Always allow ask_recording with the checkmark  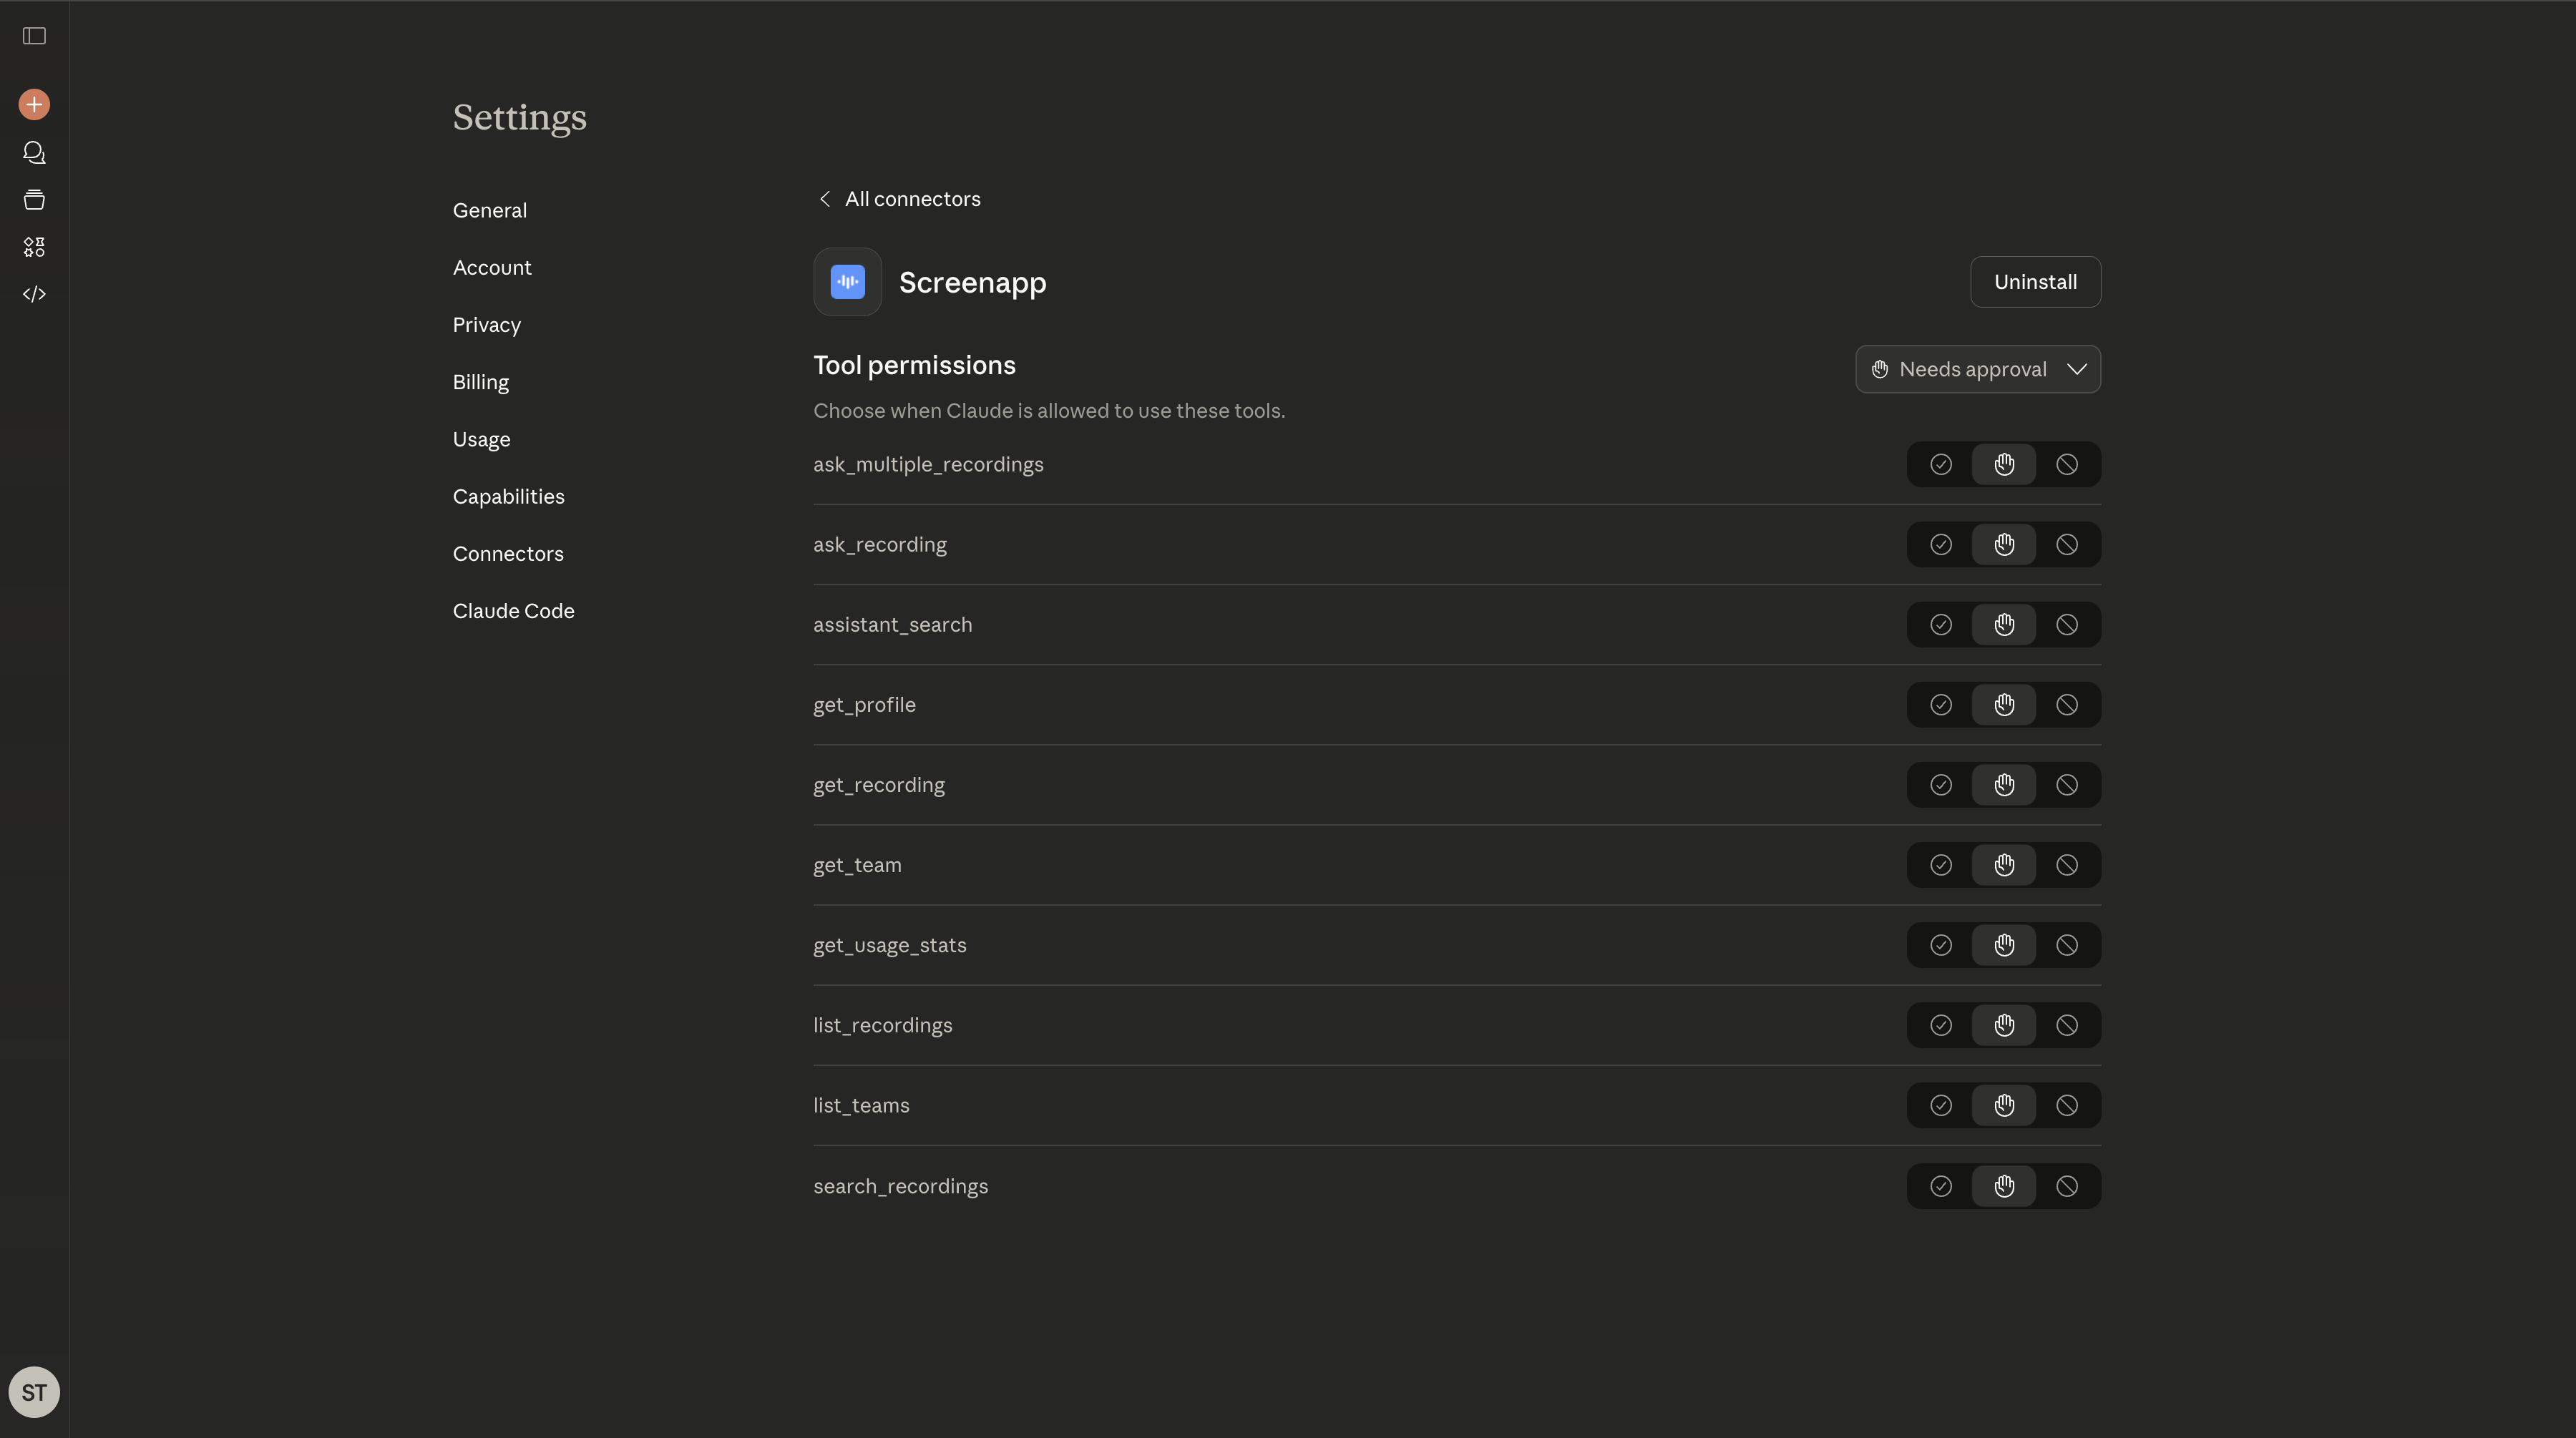pos(1940,544)
